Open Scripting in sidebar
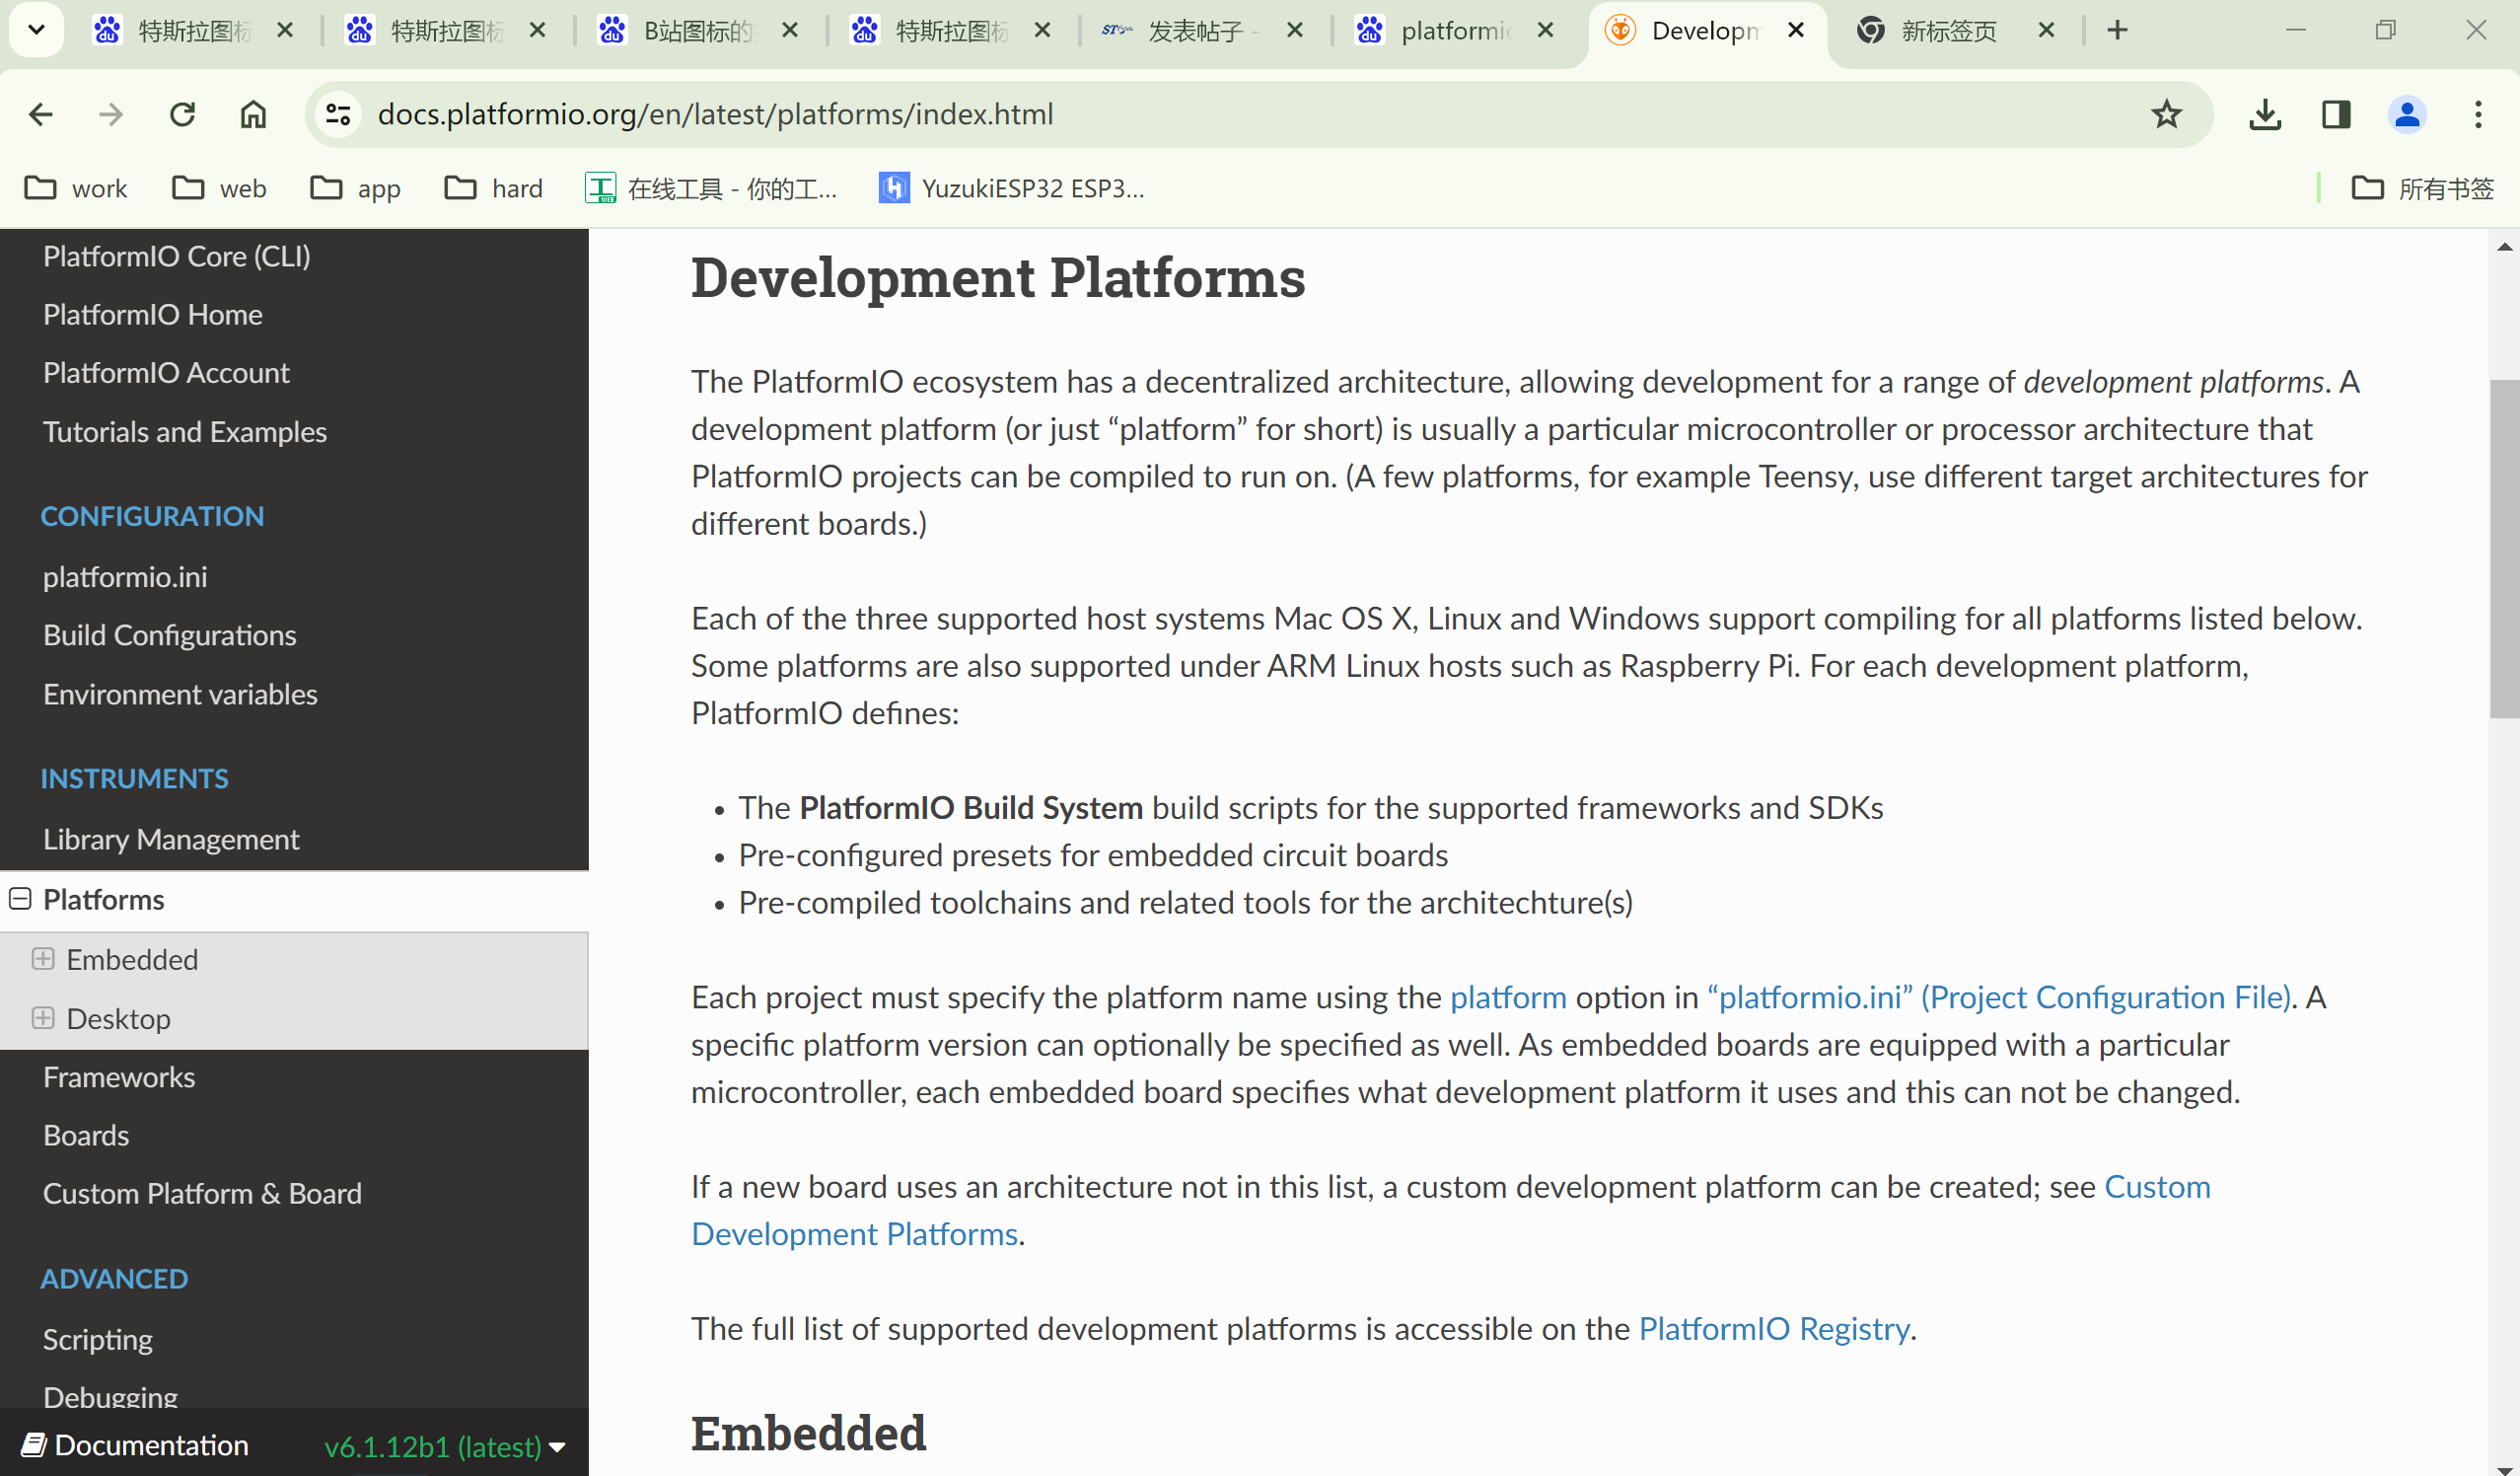Screen dimensions: 2520x1476 click(98, 1340)
